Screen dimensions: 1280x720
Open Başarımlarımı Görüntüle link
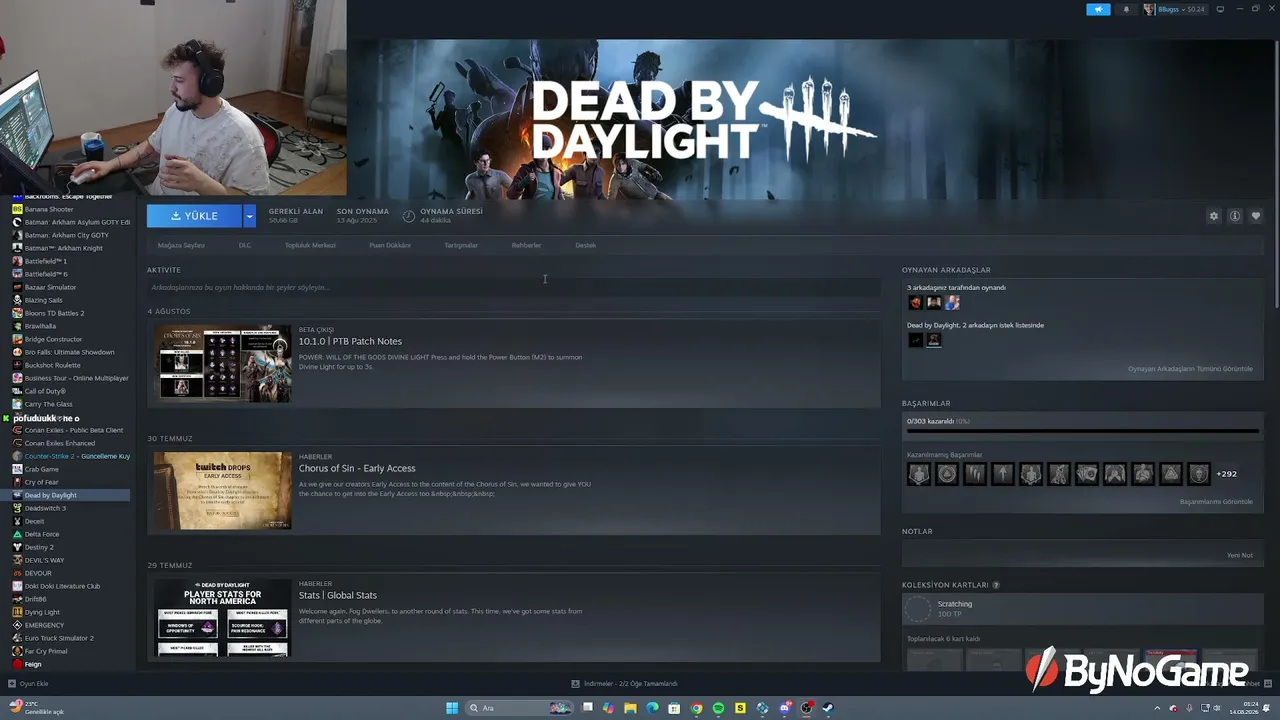point(1216,502)
